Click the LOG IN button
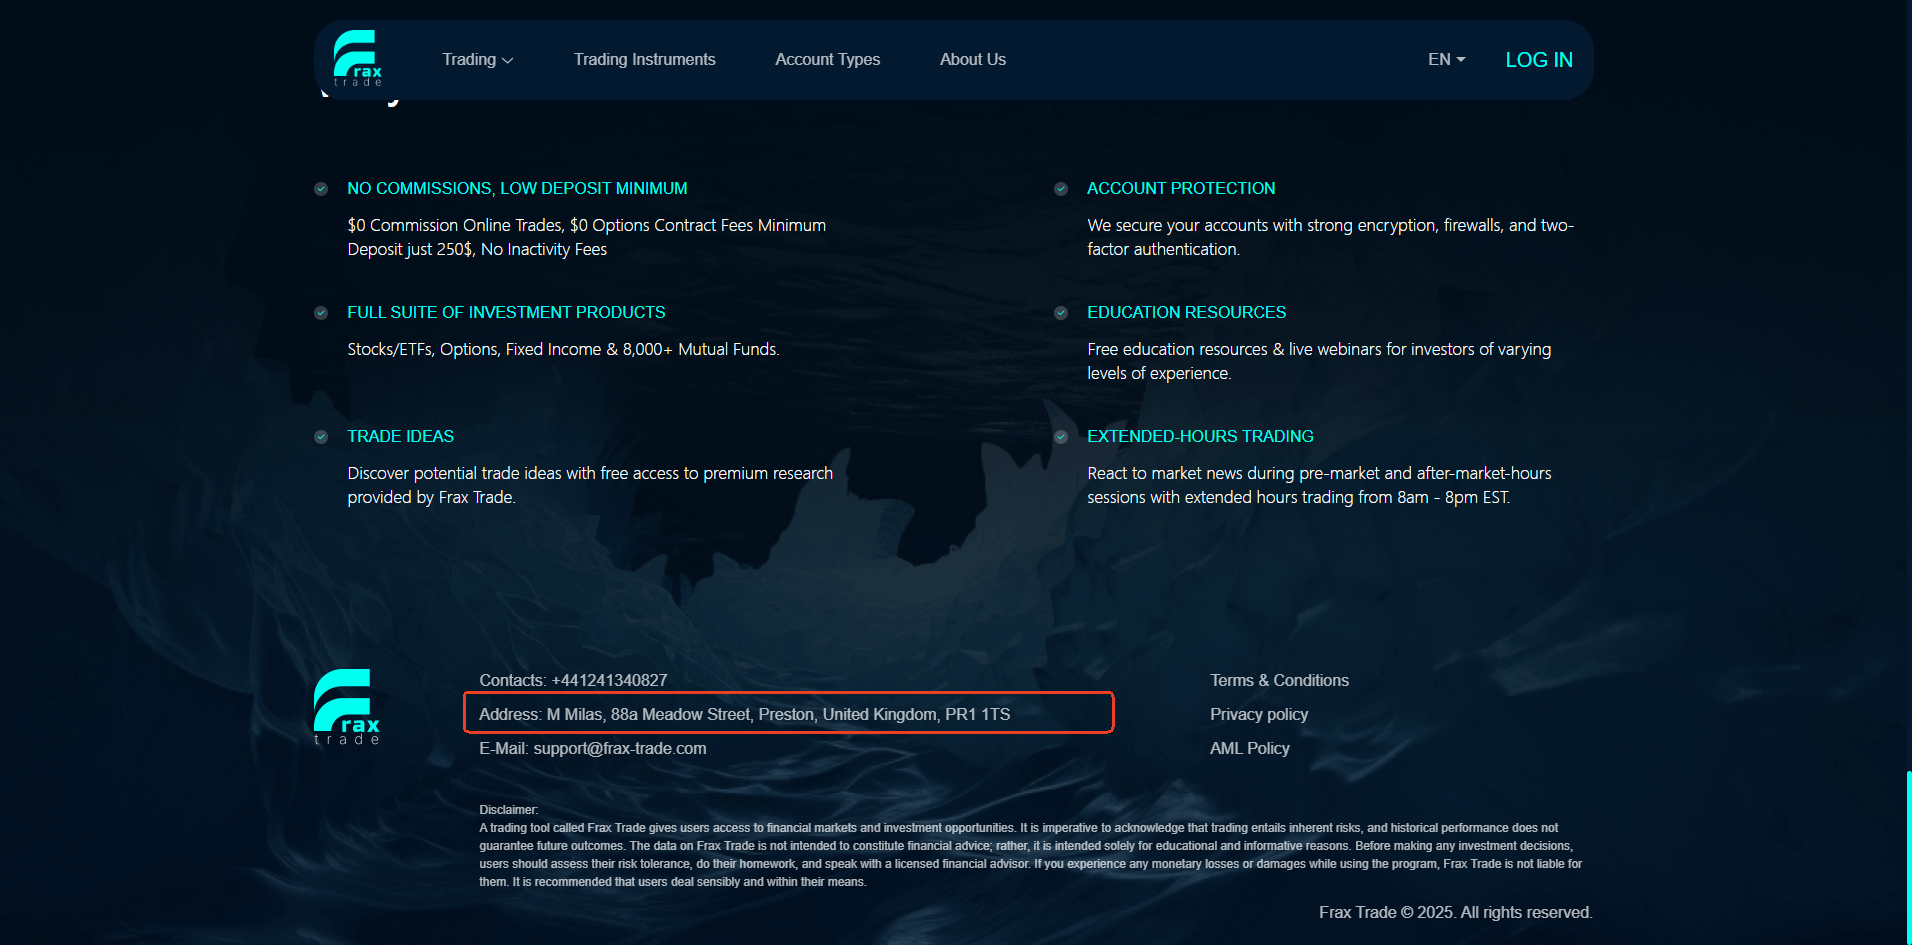Image resolution: width=1912 pixels, height=945 pixels. pos(1539,60)
